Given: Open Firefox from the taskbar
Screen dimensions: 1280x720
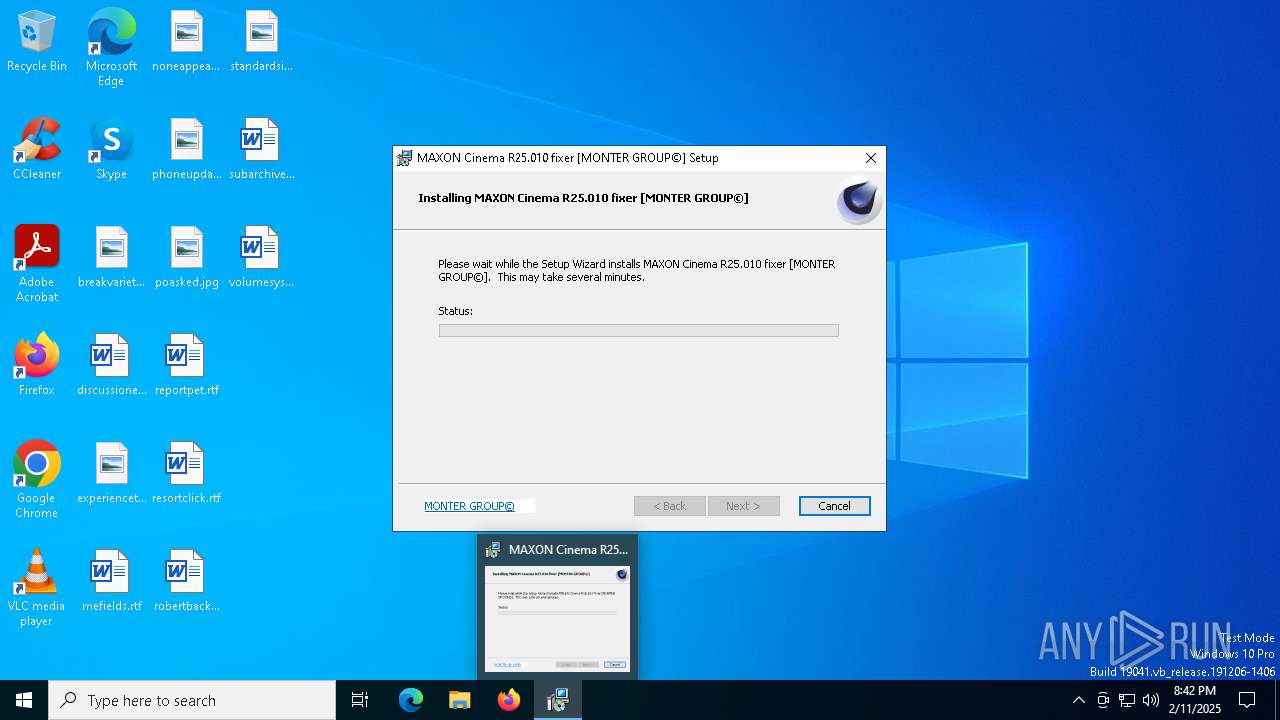Looking at the screenshot, I should [509, 700].
